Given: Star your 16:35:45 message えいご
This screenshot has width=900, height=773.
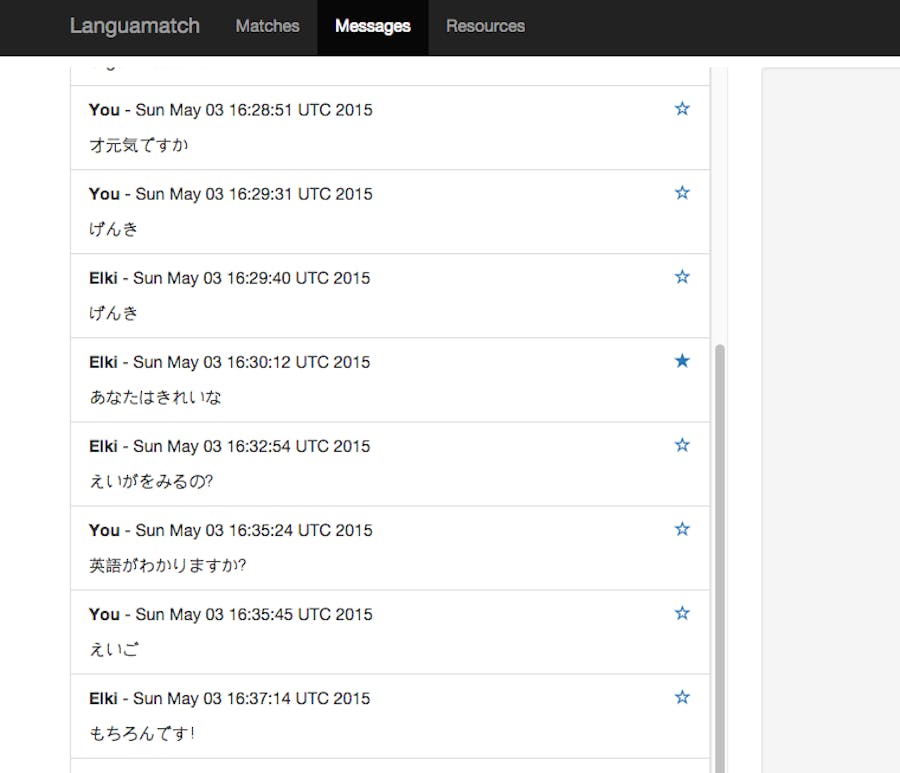Looking at the screenshot, I should [x=682, y=613].
